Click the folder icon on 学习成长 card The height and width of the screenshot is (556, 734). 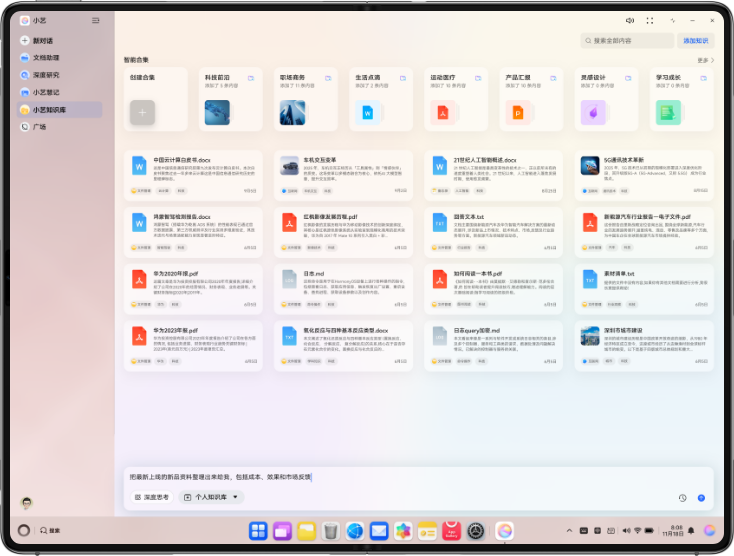pos(704,78)
